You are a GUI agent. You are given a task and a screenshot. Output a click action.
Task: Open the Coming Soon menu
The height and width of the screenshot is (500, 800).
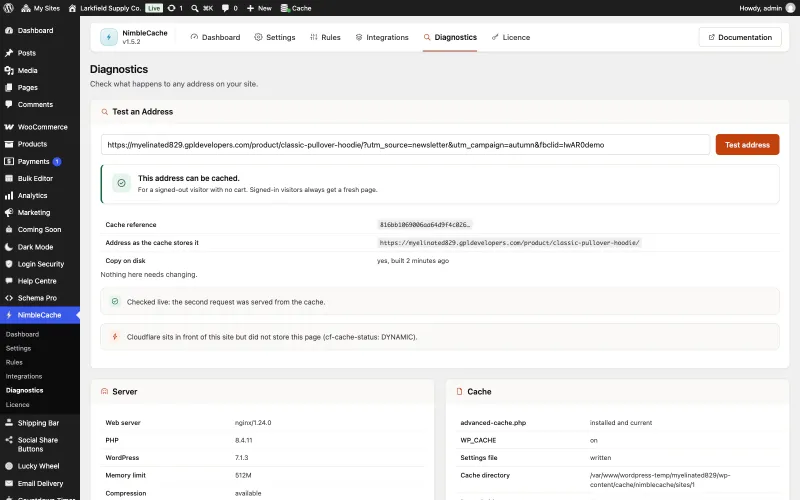(40, 230)
